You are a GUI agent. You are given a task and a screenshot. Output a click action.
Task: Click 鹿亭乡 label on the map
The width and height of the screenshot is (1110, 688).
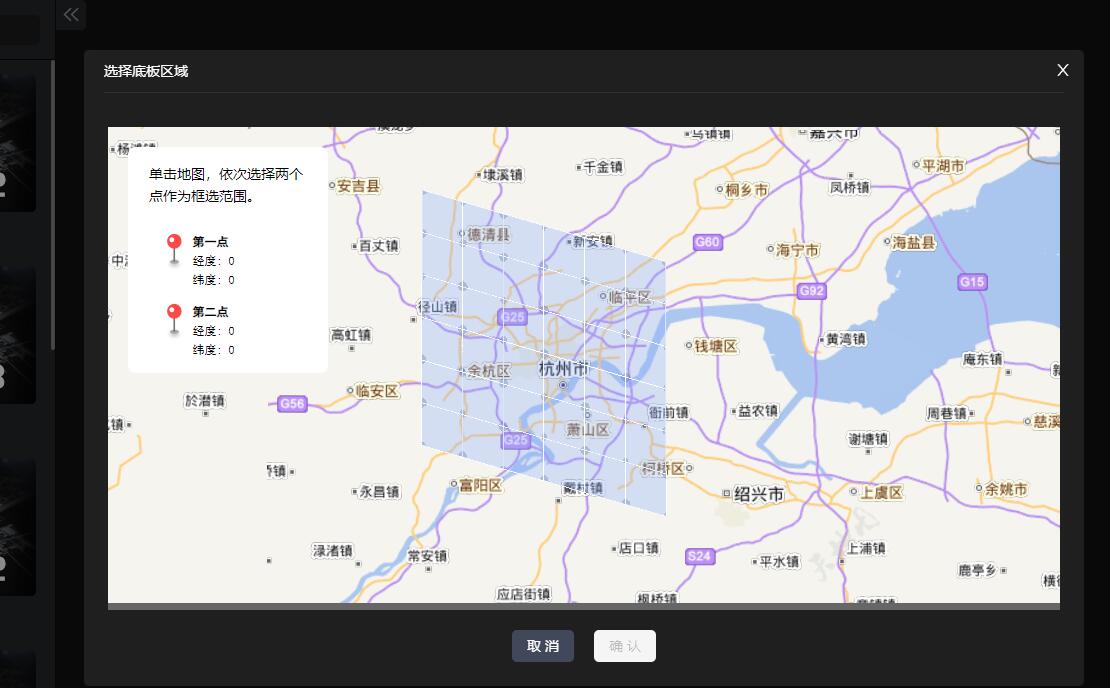click(x=977, y=570)
